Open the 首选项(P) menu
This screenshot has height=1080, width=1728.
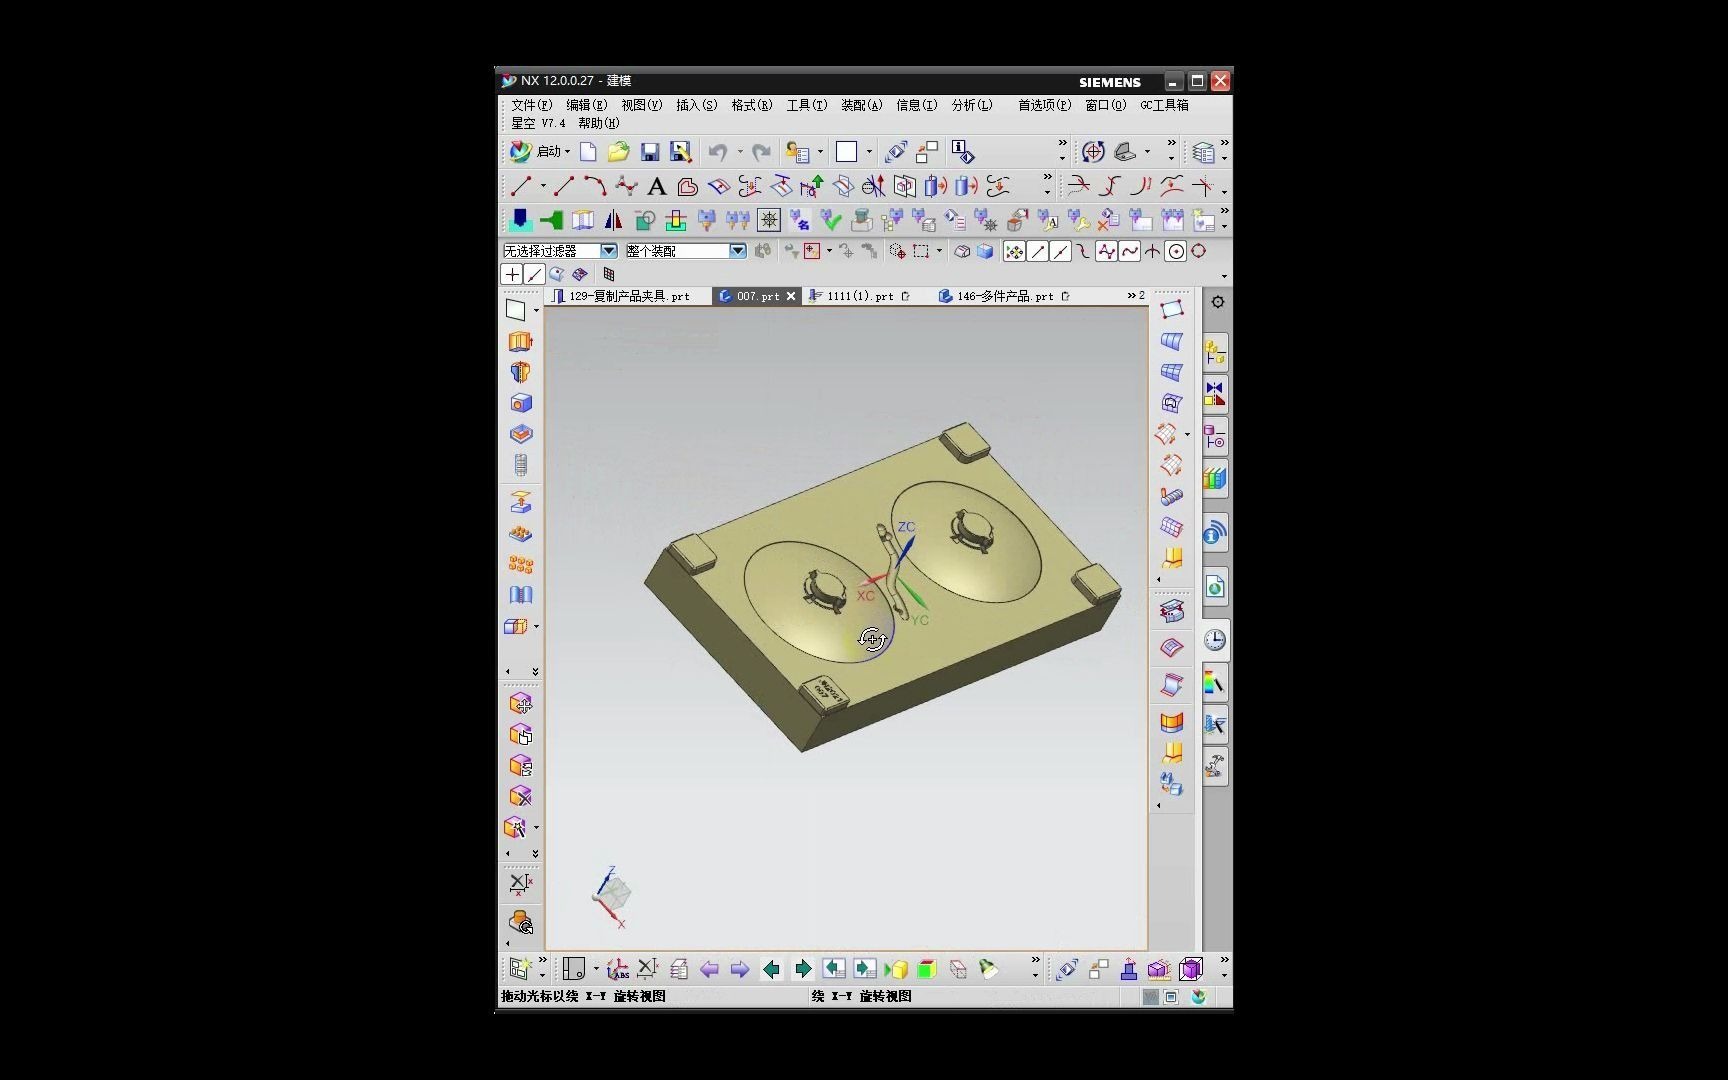click(1044, 105)
